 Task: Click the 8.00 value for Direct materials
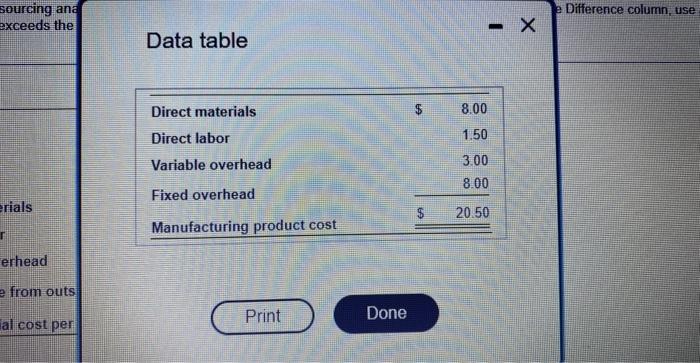coord(474,108)
